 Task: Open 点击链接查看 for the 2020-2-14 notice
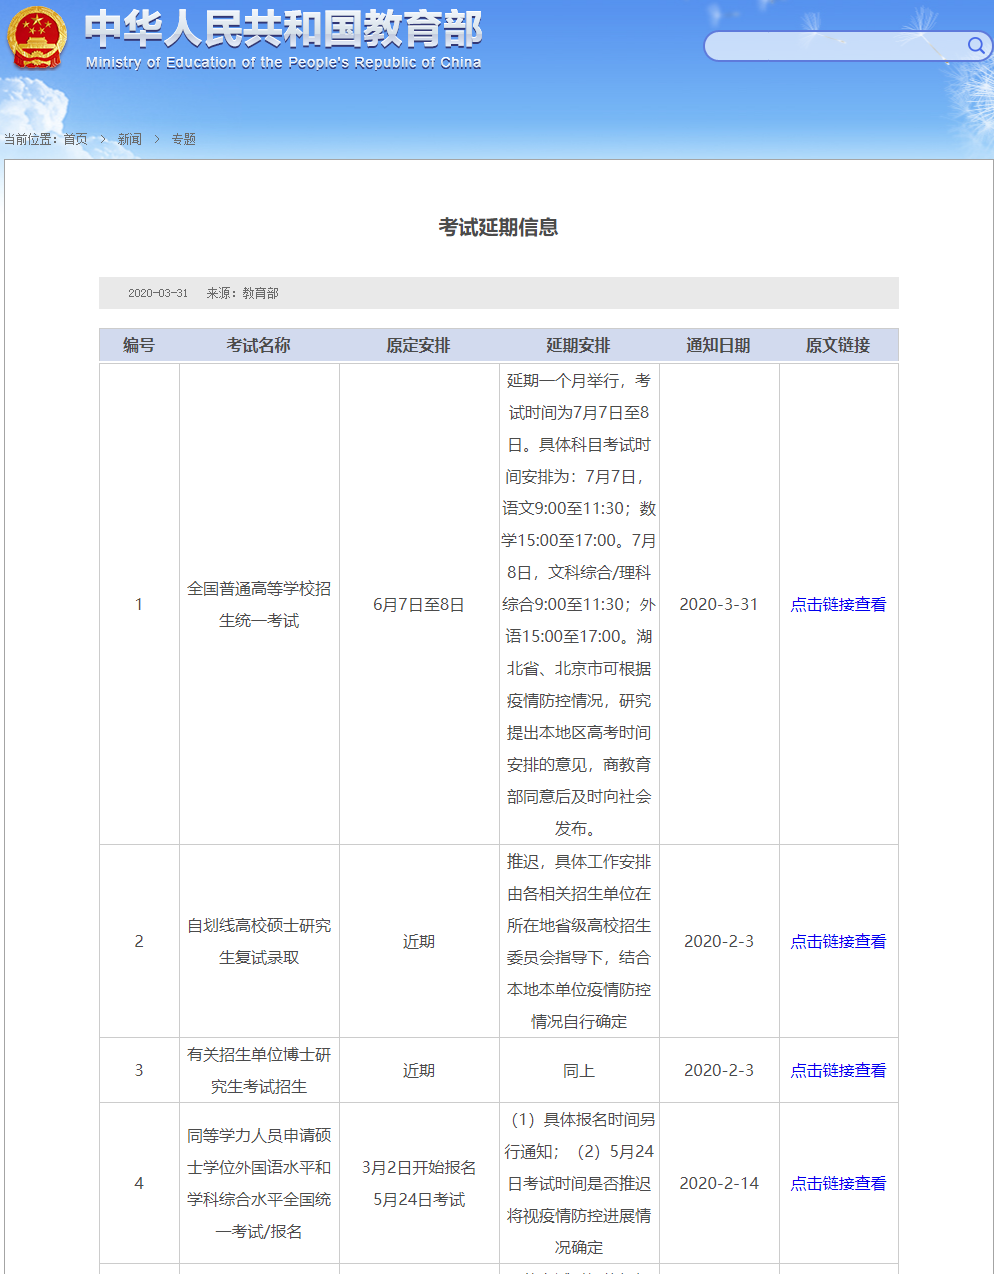coord(838,1183)
